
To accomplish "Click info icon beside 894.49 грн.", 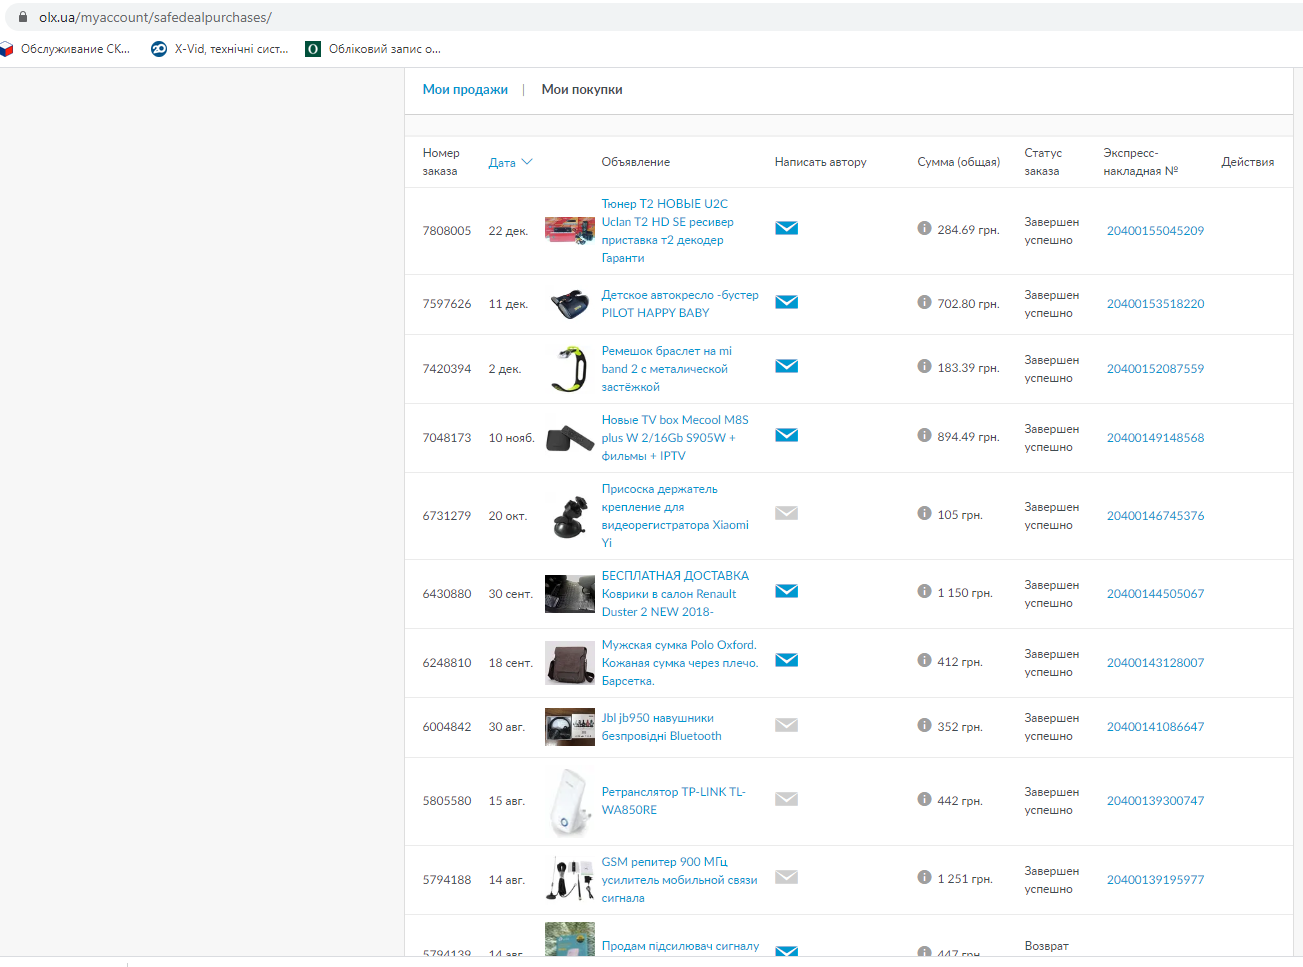I will tap(924, 435).
